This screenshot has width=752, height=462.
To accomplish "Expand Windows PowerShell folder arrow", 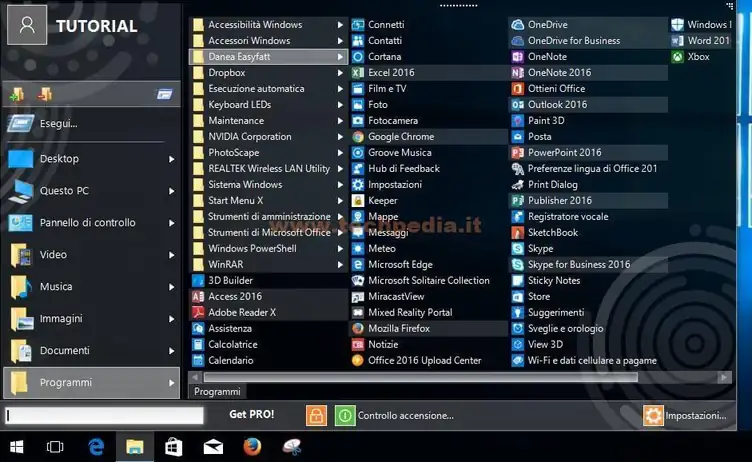I will point(340,249).
